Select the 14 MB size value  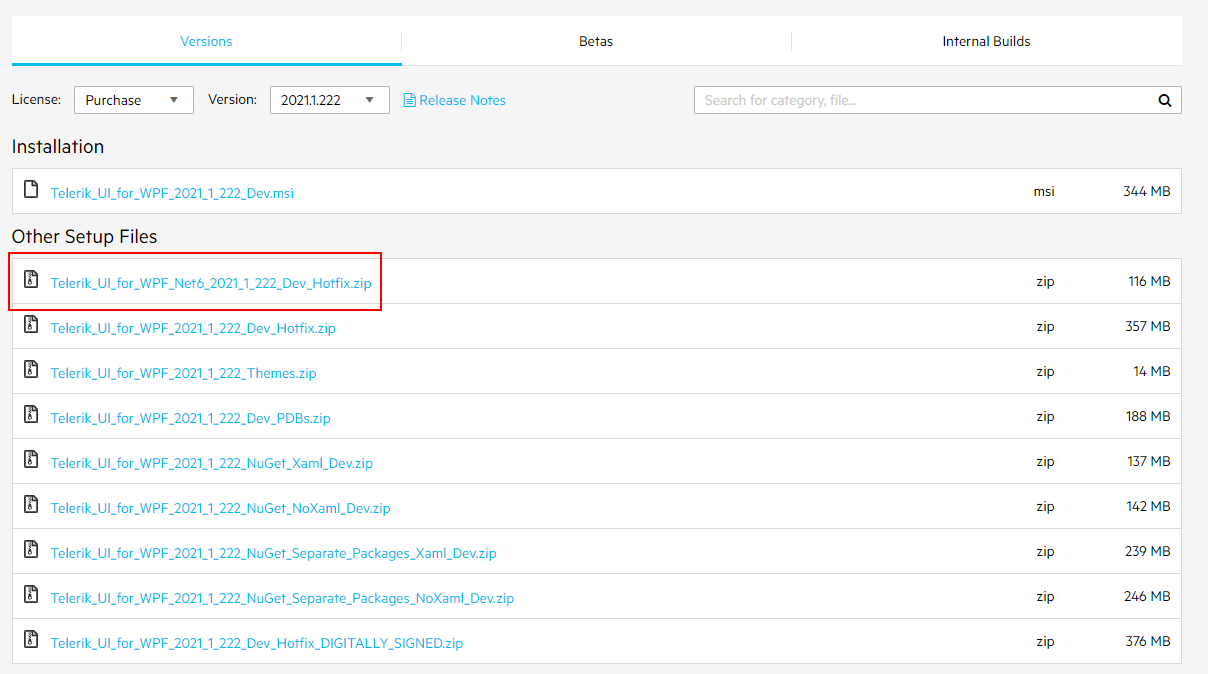pyautogui.click(x=1152, y=371)
